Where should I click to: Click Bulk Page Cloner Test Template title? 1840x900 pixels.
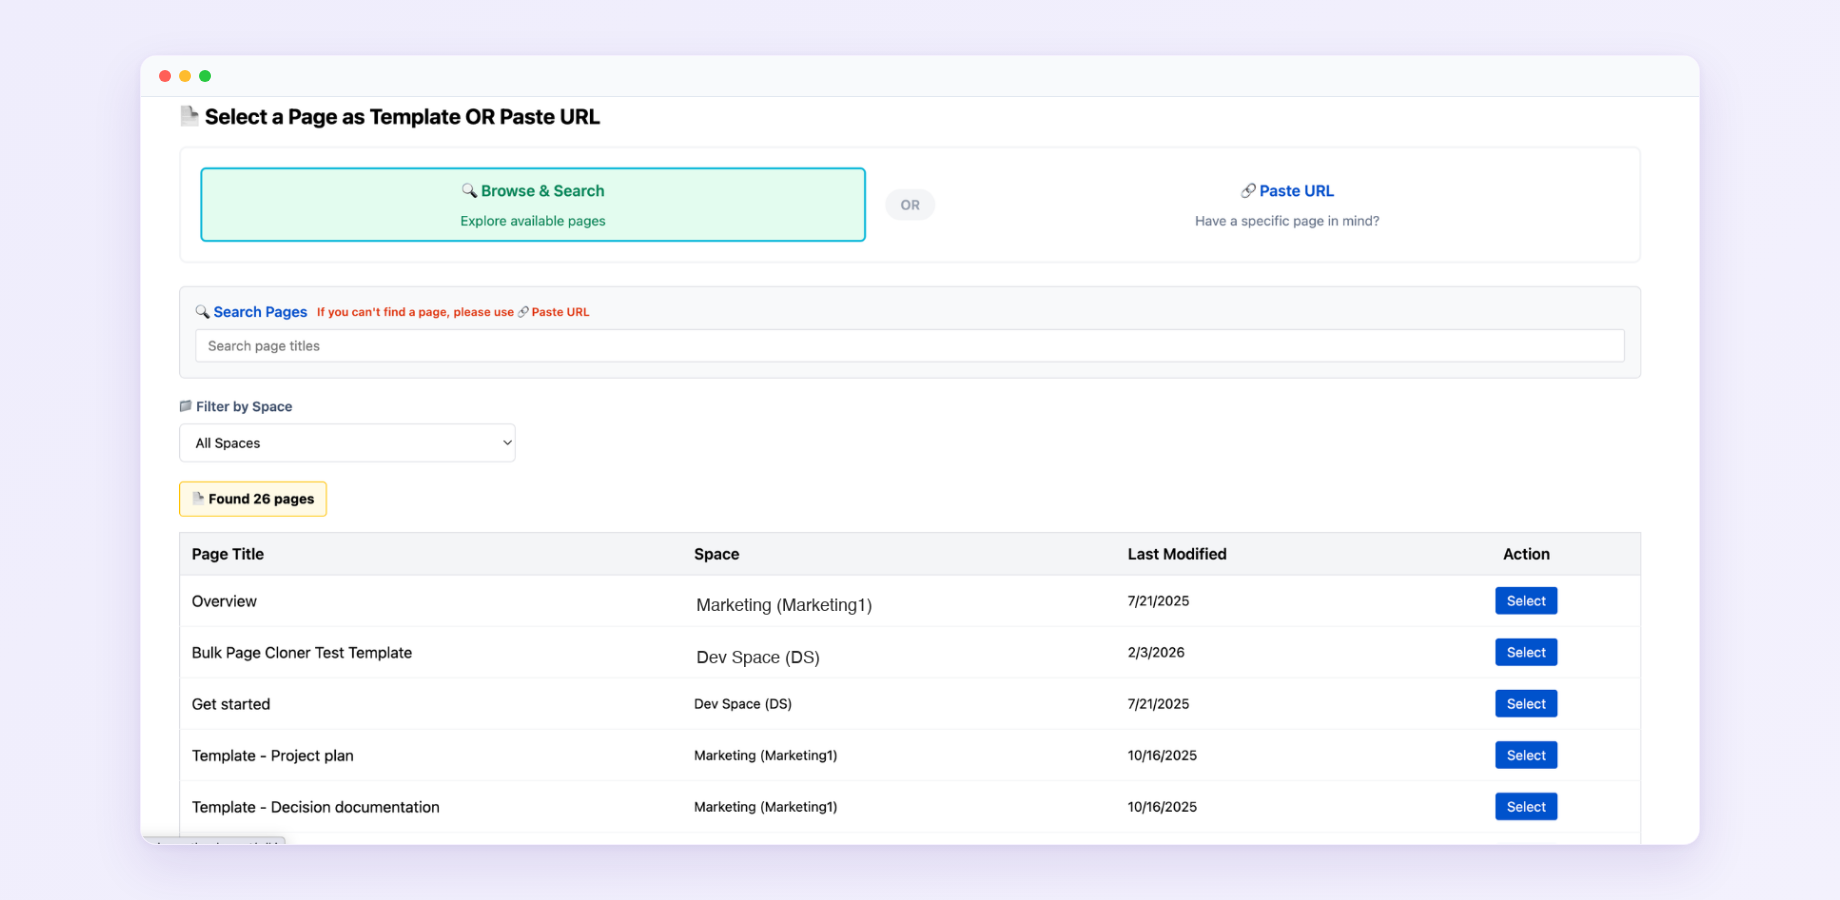pyautogui.click(x=302, y=653)
